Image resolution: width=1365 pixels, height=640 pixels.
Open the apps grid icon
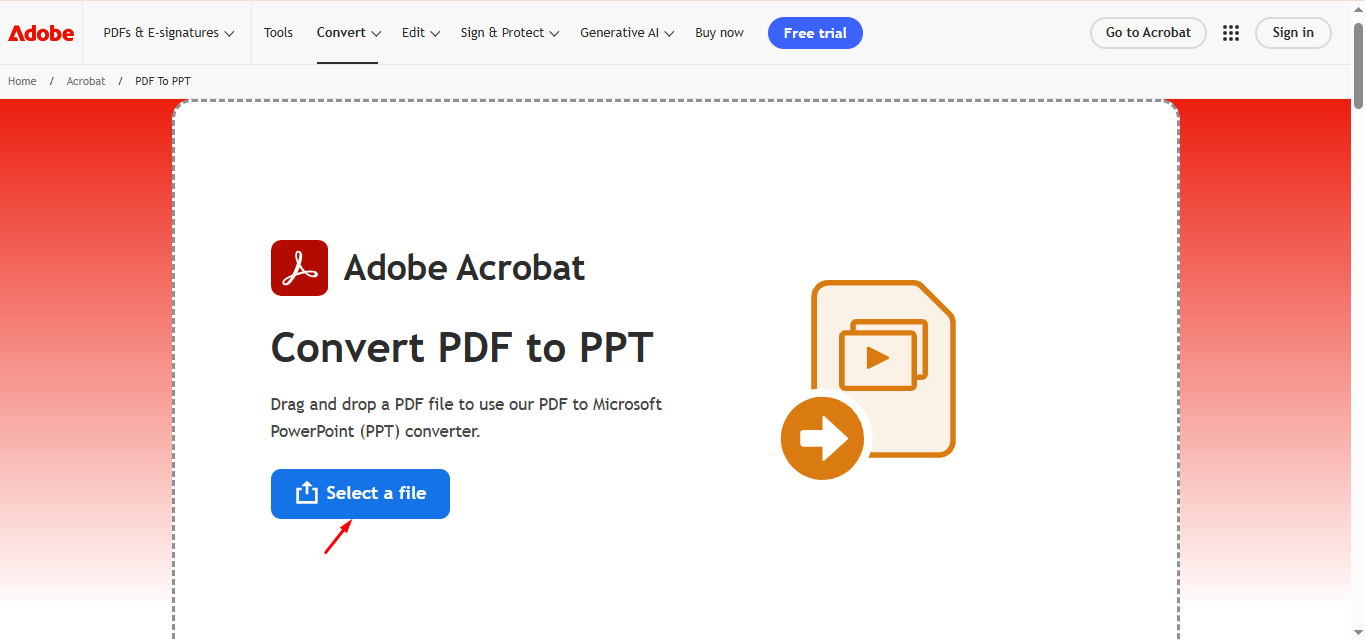coord(1231,33)
